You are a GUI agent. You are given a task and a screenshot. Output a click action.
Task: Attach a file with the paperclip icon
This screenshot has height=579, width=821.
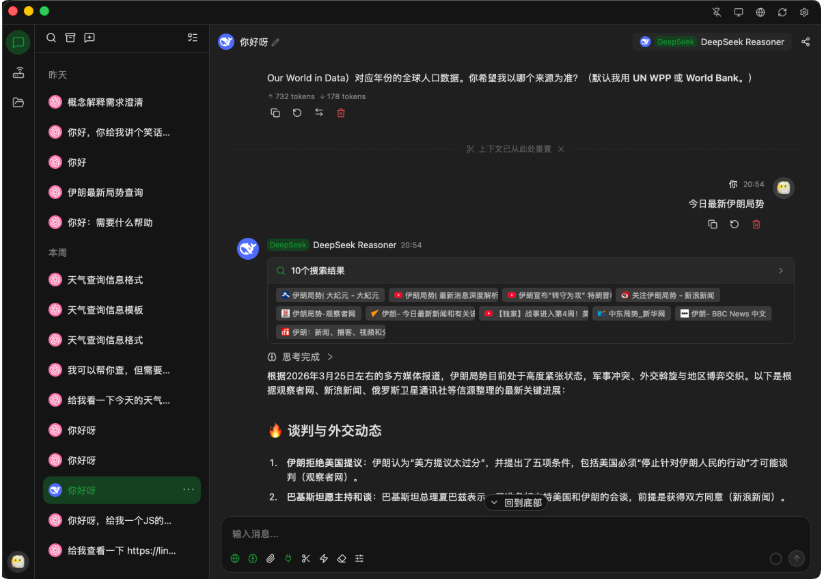[270, 559]
